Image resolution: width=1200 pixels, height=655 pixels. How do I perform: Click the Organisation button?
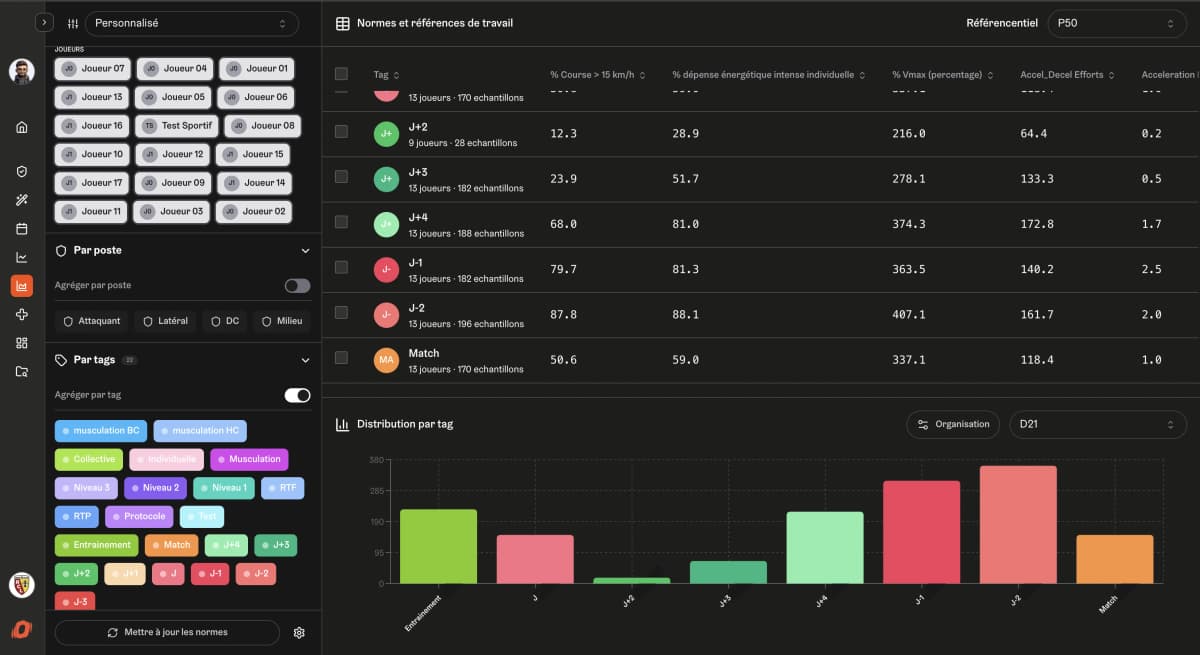click(953, 424)
